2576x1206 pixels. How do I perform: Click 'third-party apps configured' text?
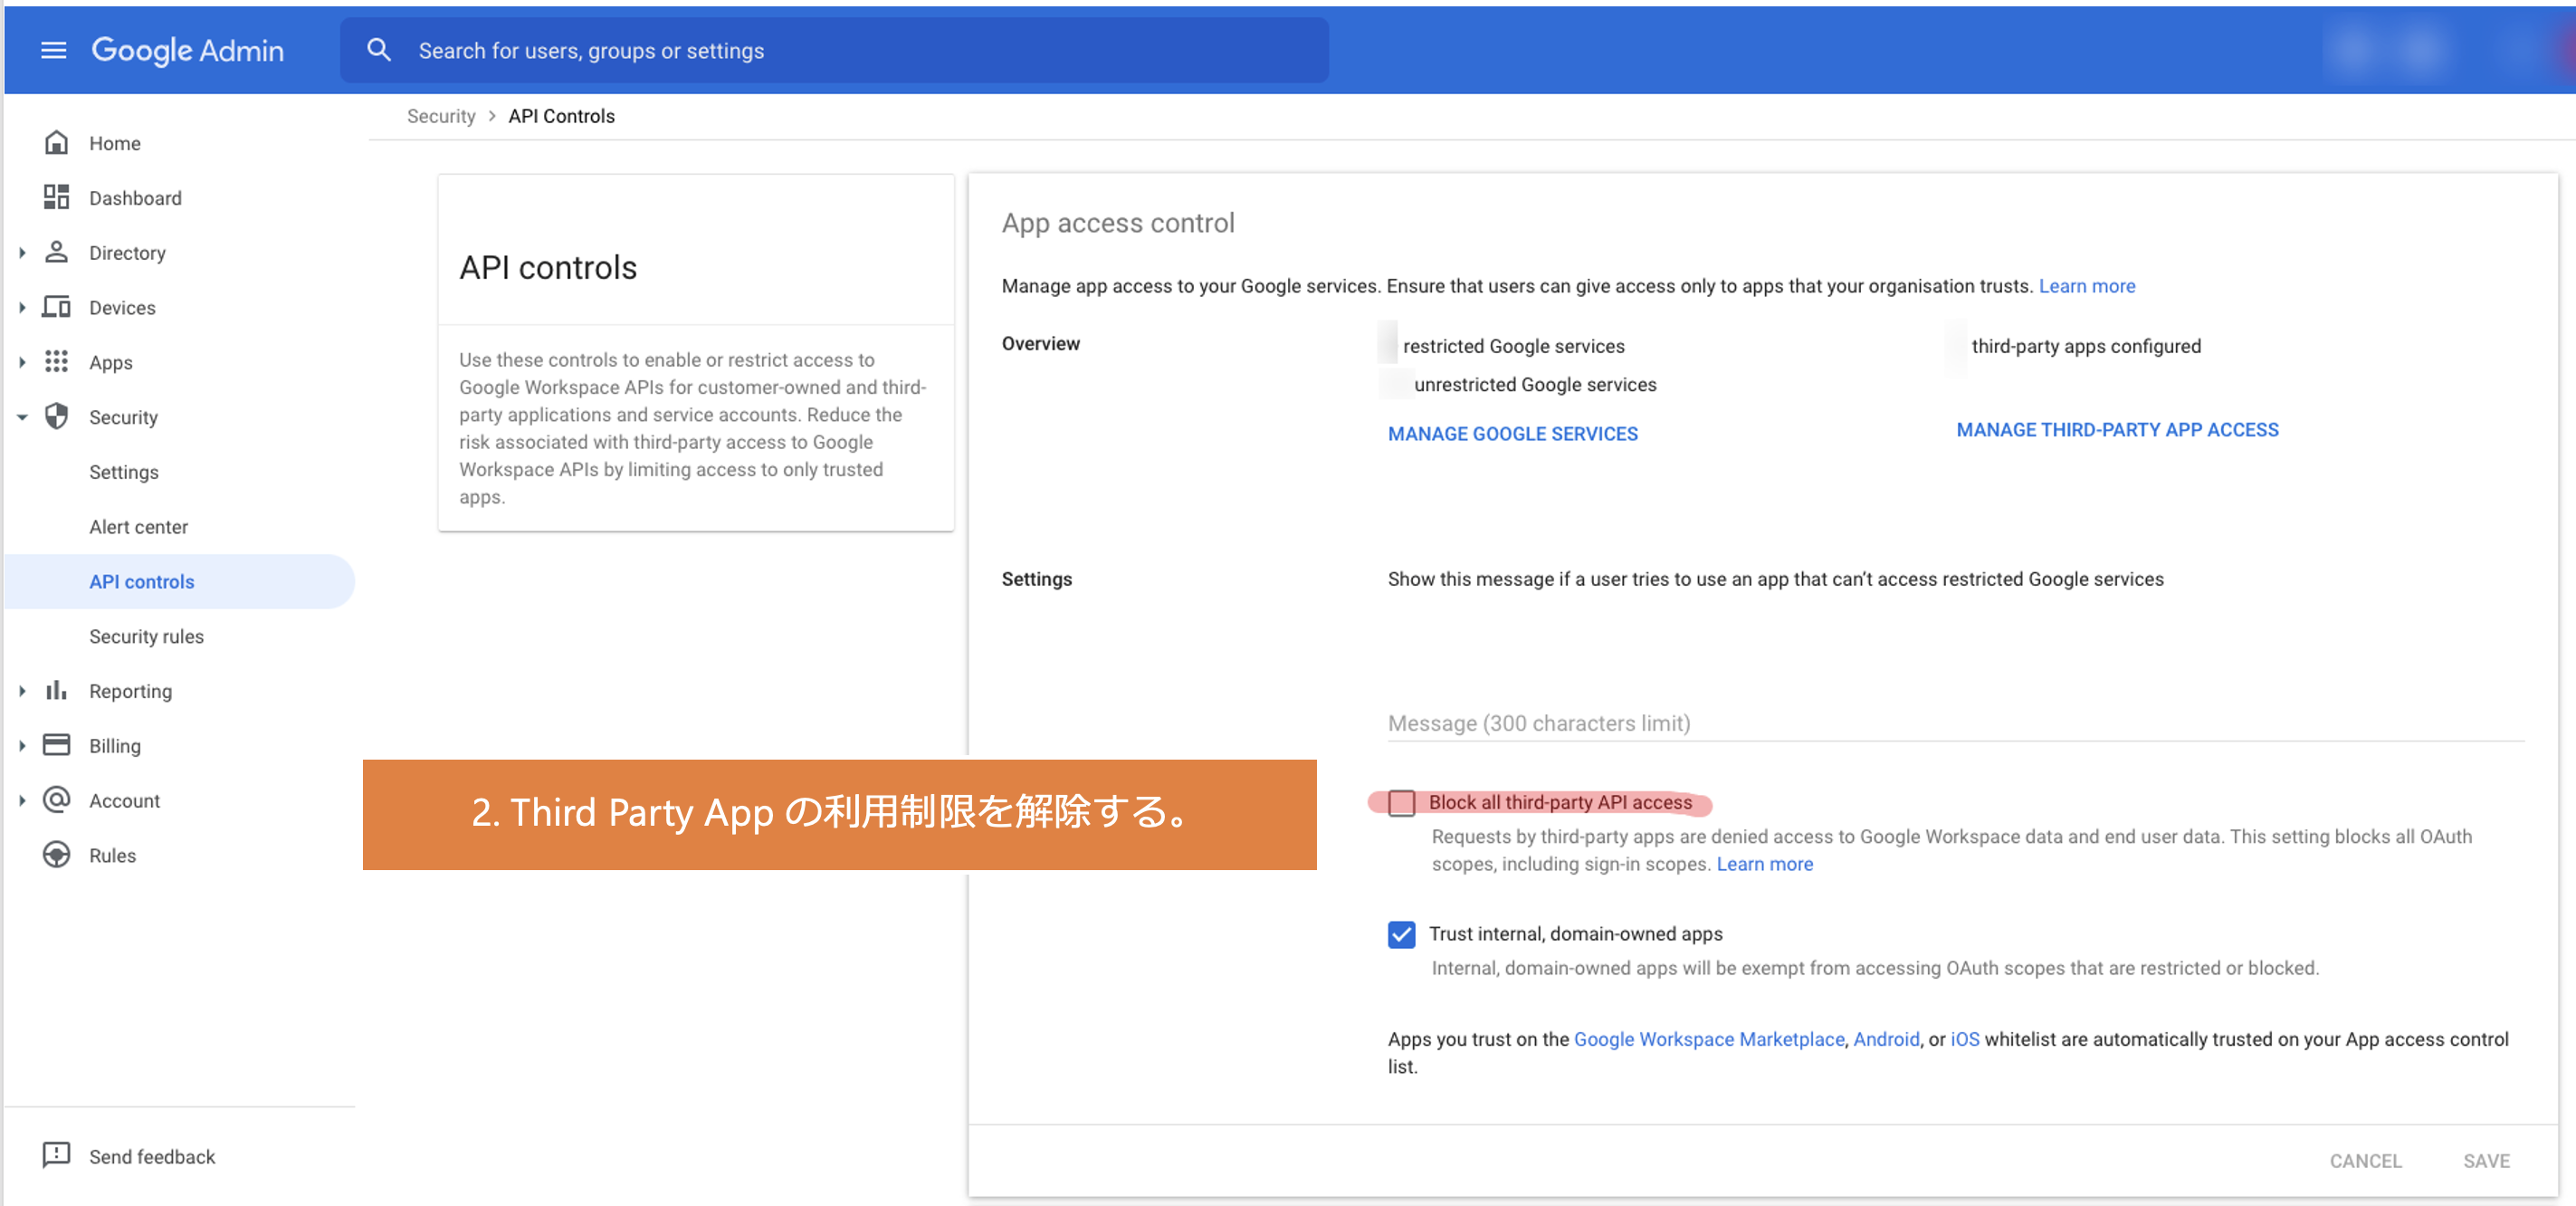[x=2086, y=346]
